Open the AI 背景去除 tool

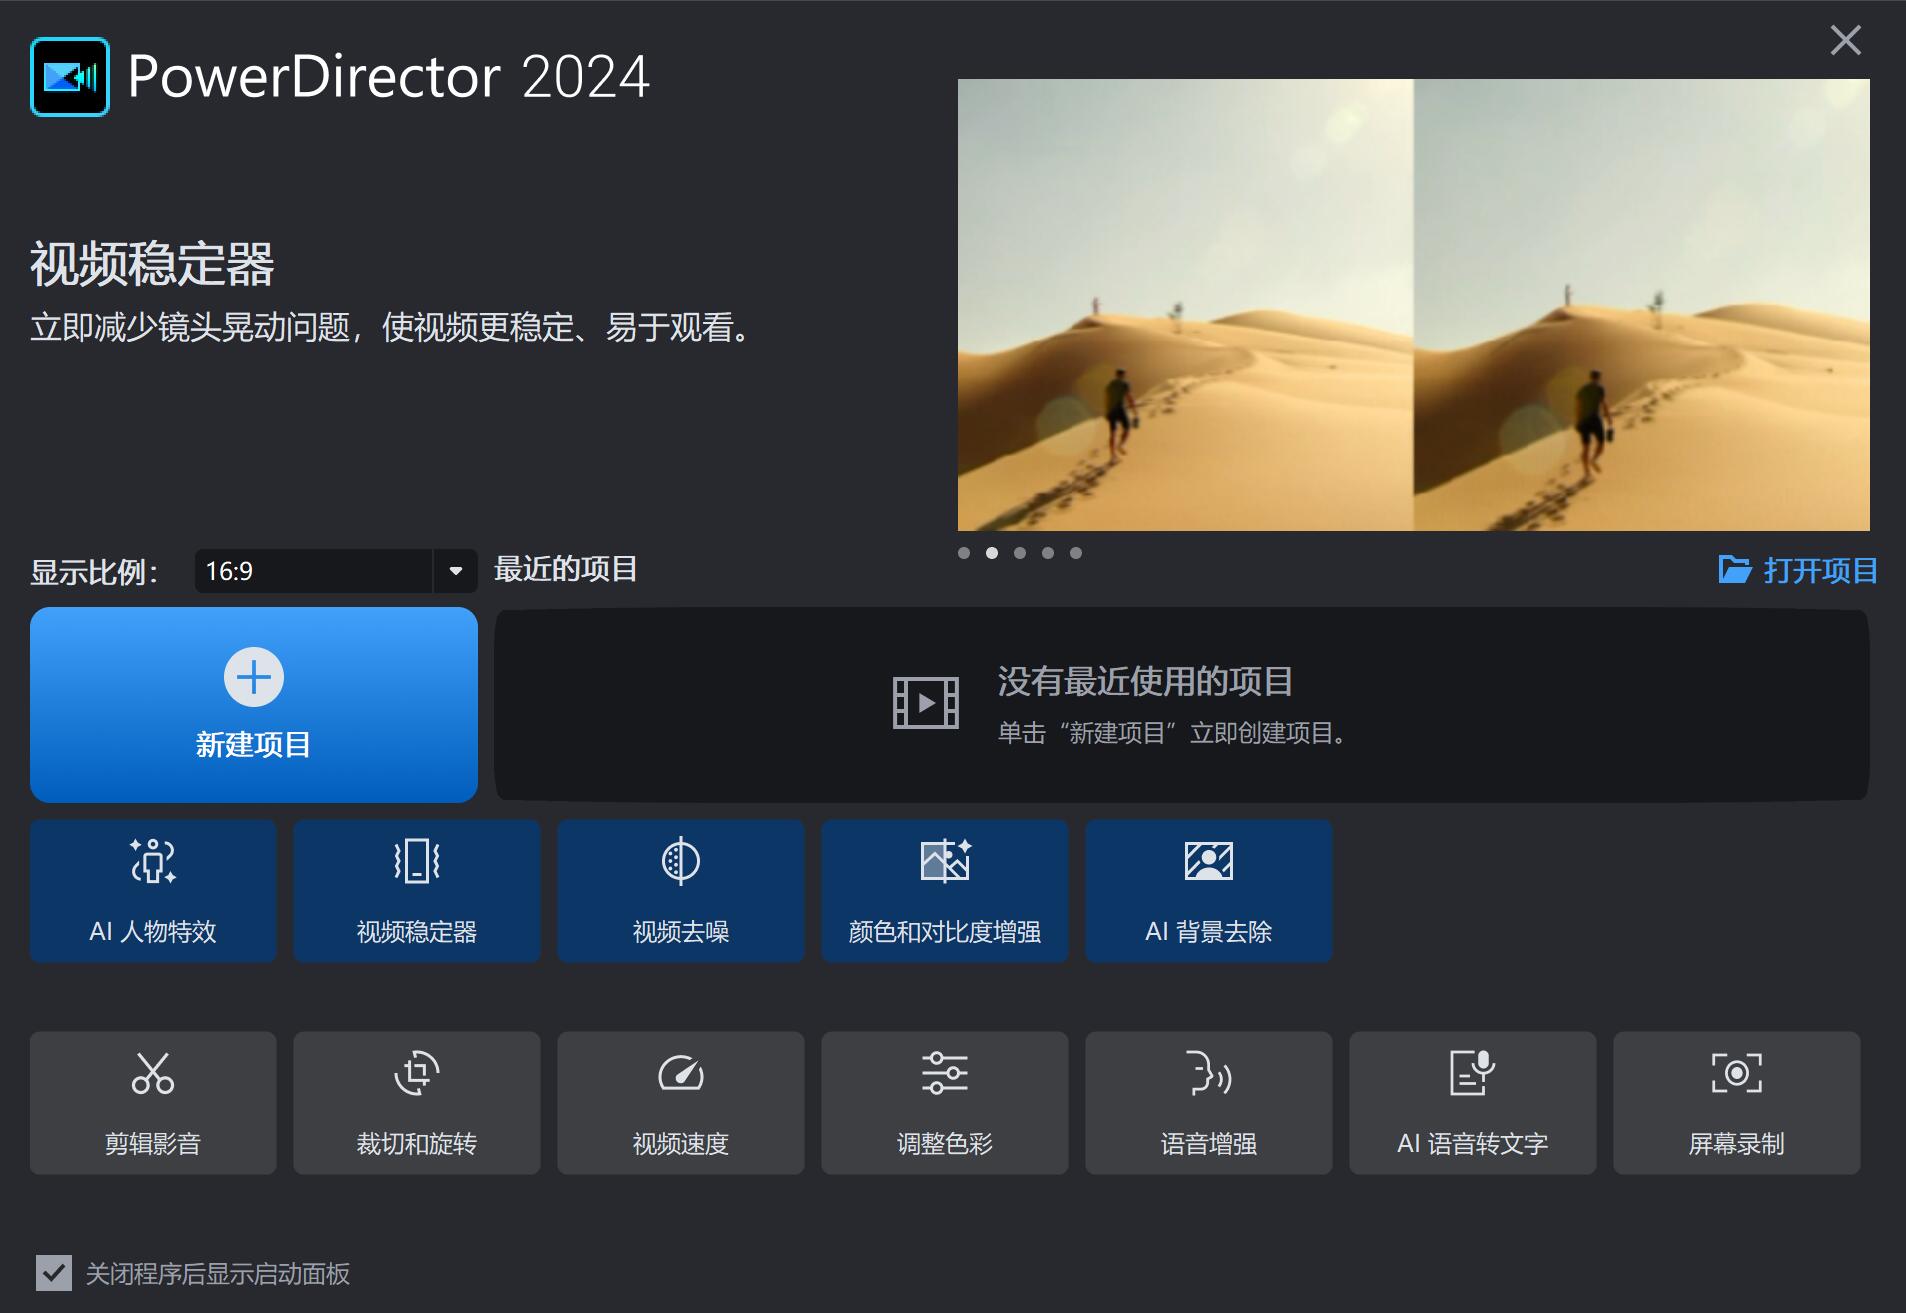tap(1209, 891)
